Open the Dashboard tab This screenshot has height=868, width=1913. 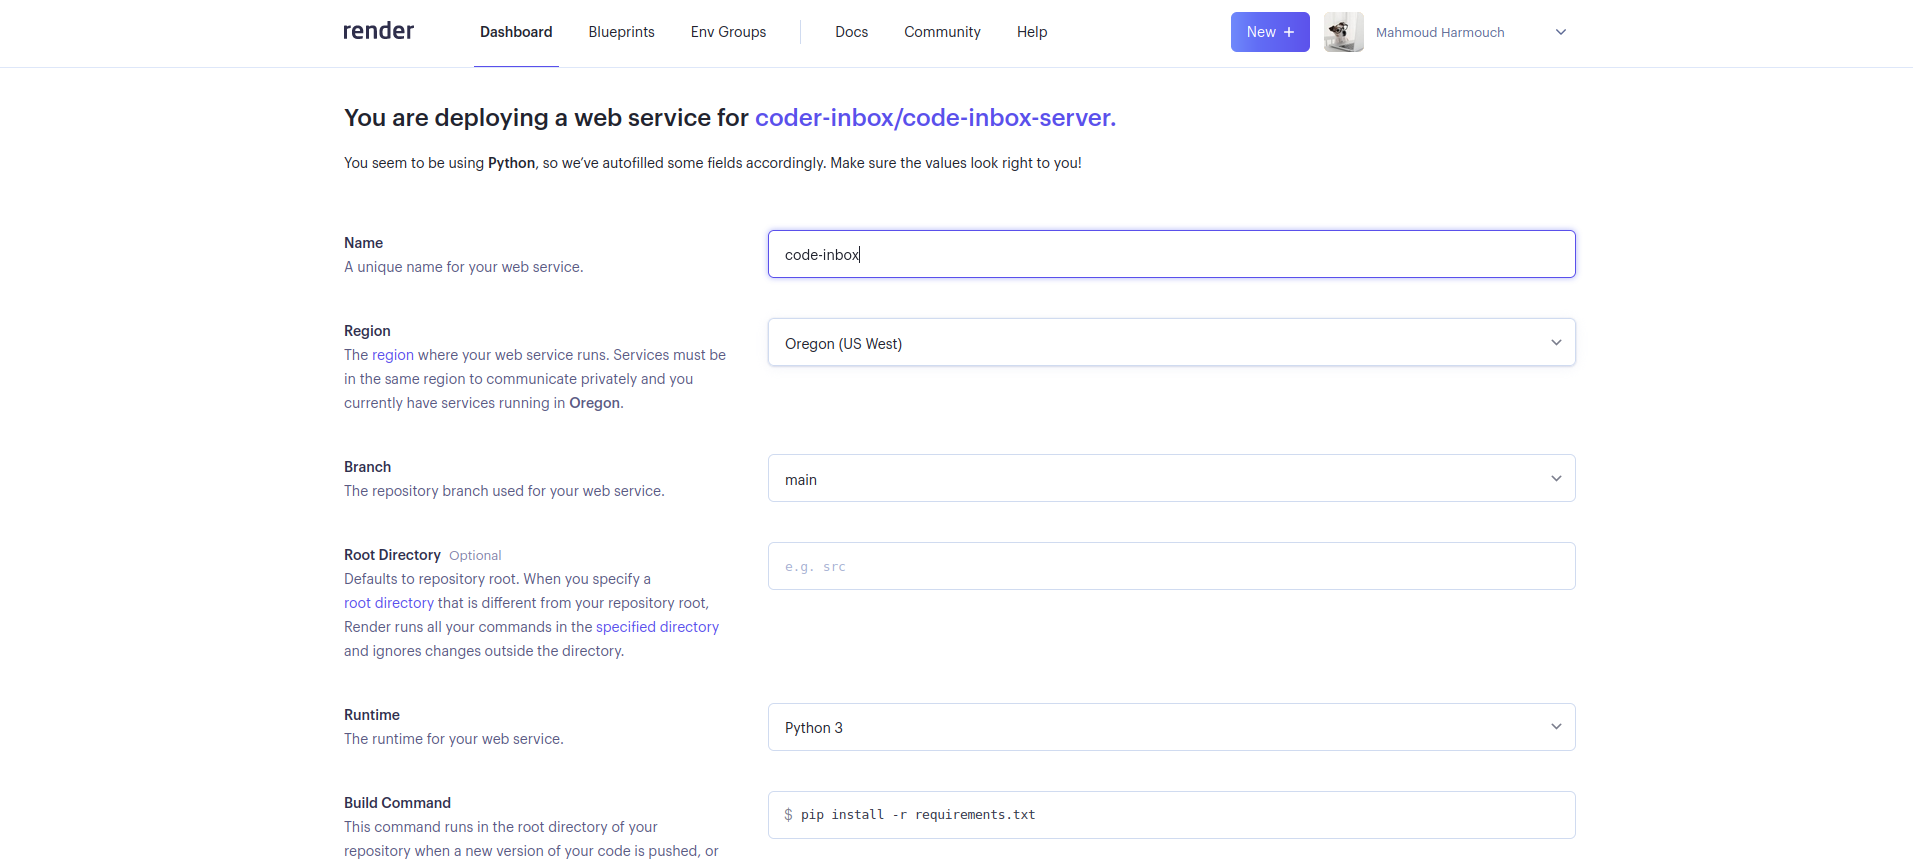tap(516, 32)
